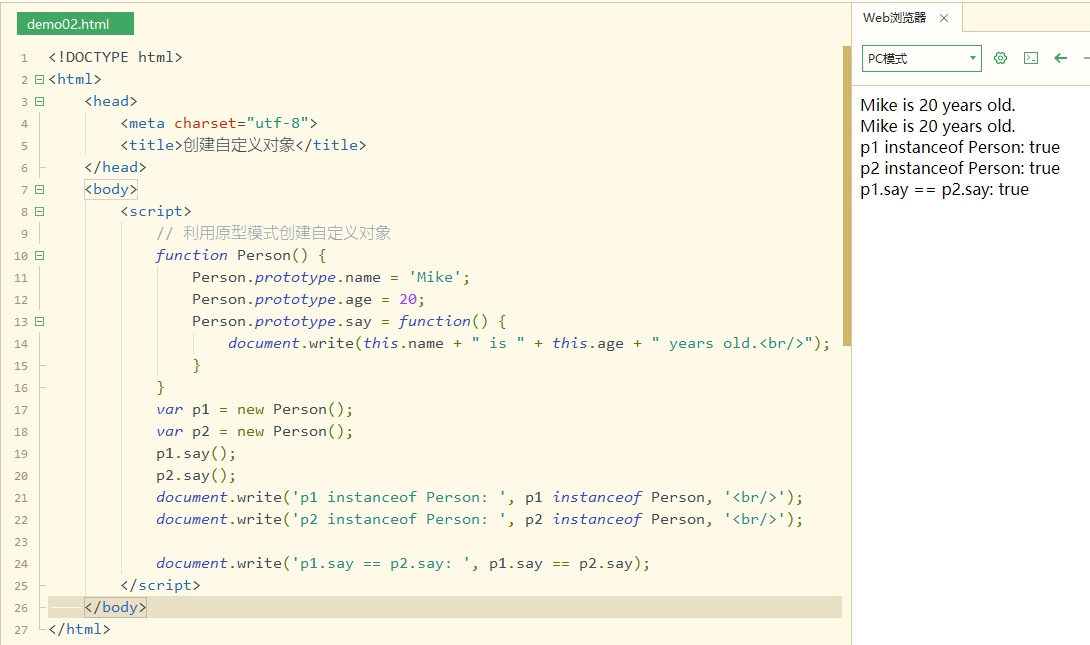Image resolution: width=1090 pixels, height=645 pixels.
Task: Switch to the demo02.html editor tab
Action: (75, 24)
